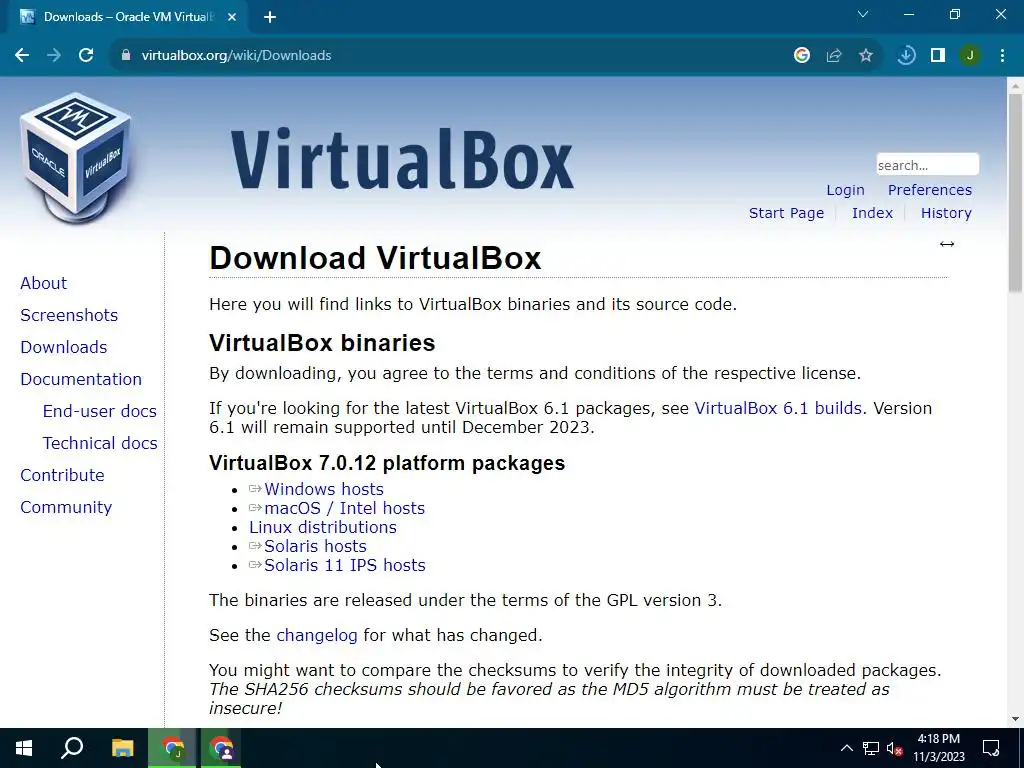
Task: Open the Linux distributions link
Action: click(323, 527)
